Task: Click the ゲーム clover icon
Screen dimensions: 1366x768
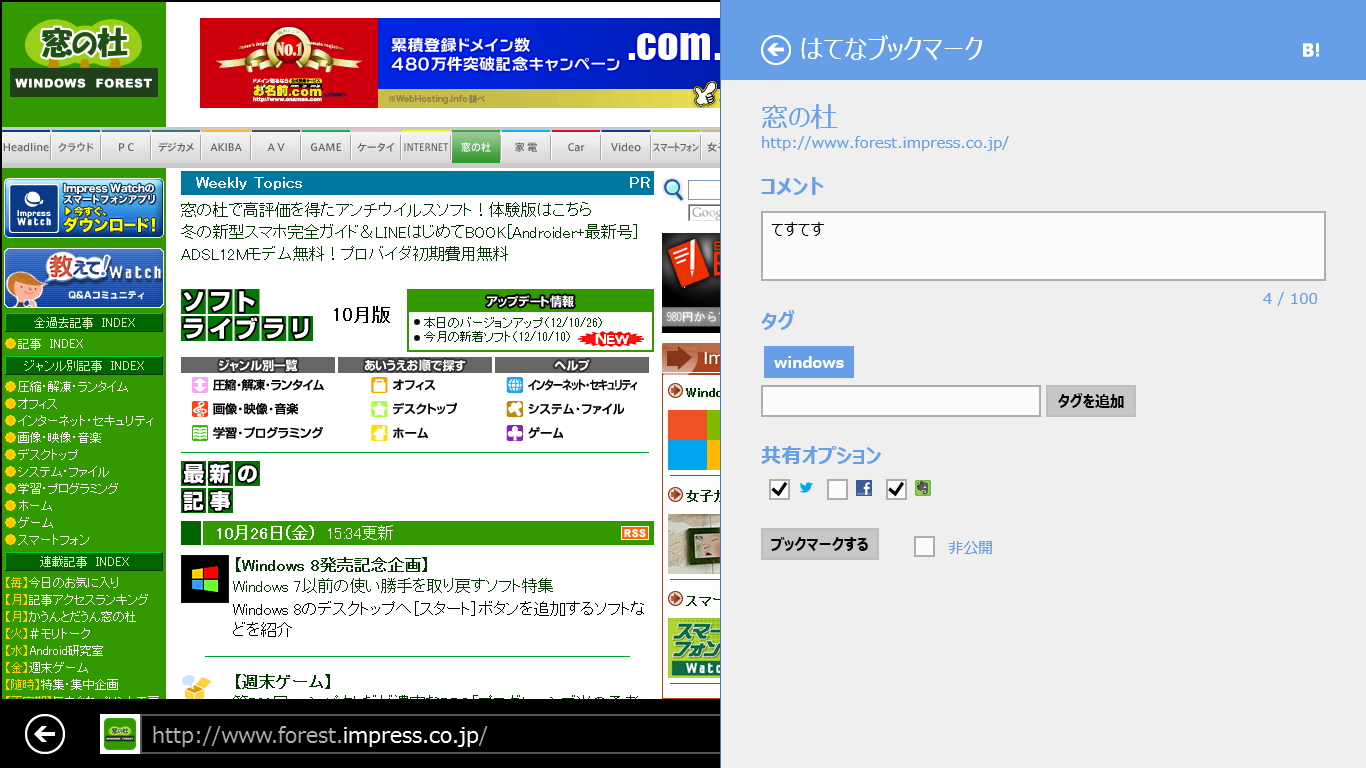Action: 516,433
